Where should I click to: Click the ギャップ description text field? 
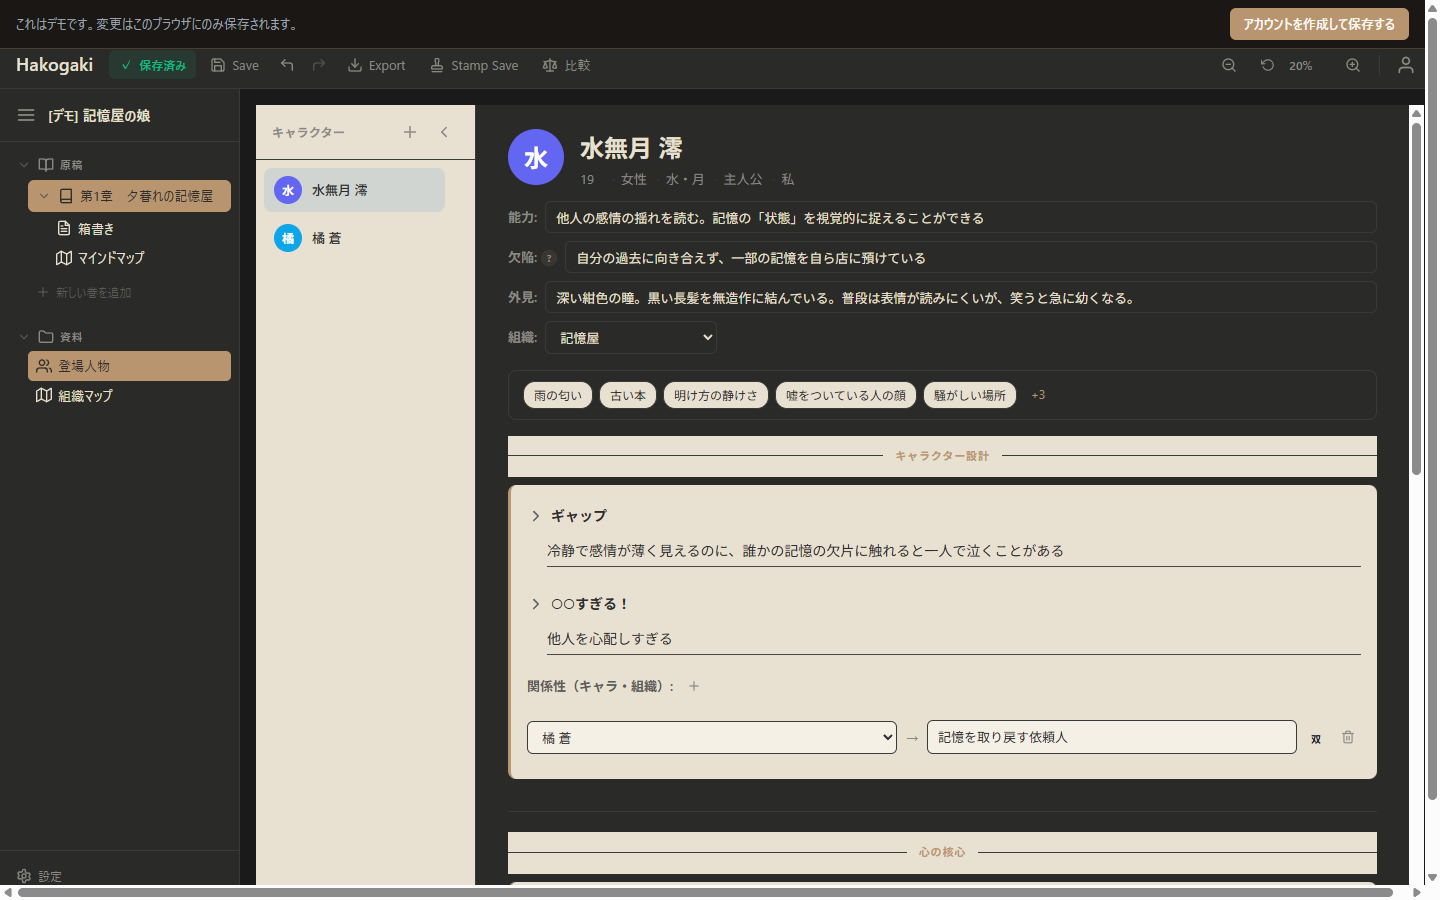coord(954,551)
